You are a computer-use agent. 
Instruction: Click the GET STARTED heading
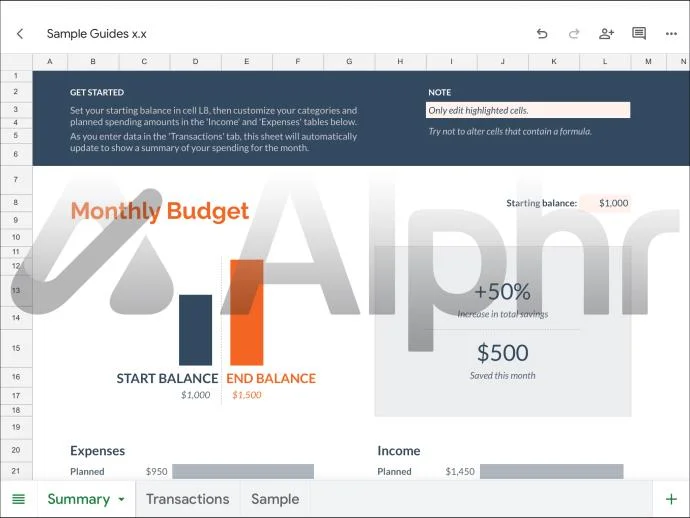click(x=97, y=92)
